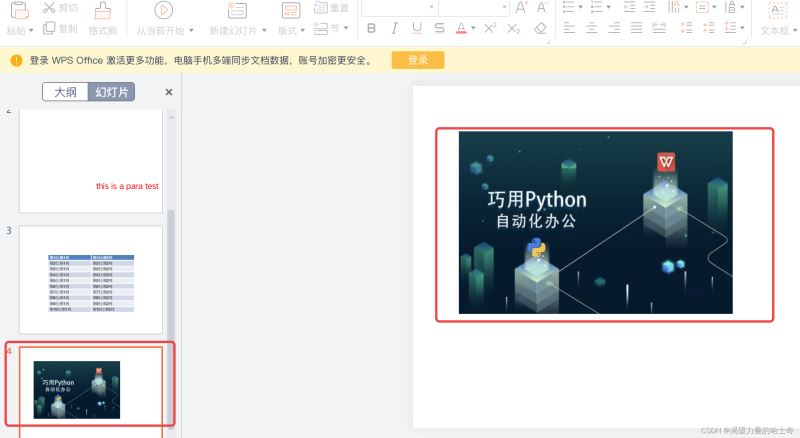Click the Copy (复制) icon

[50, 29]
